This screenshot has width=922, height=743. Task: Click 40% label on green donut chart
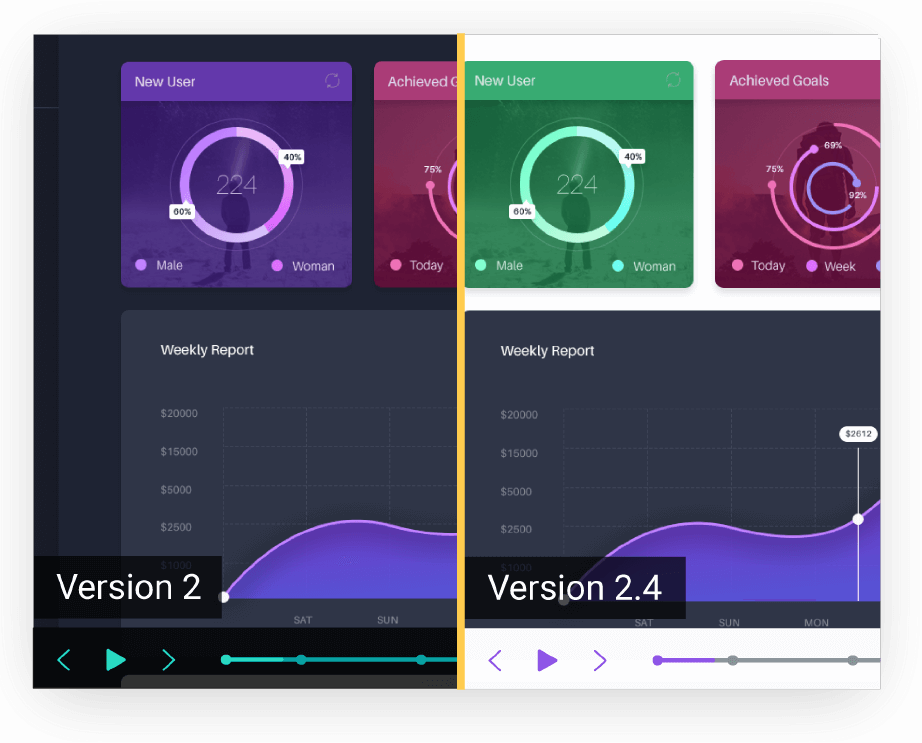(x=633, y=156)
